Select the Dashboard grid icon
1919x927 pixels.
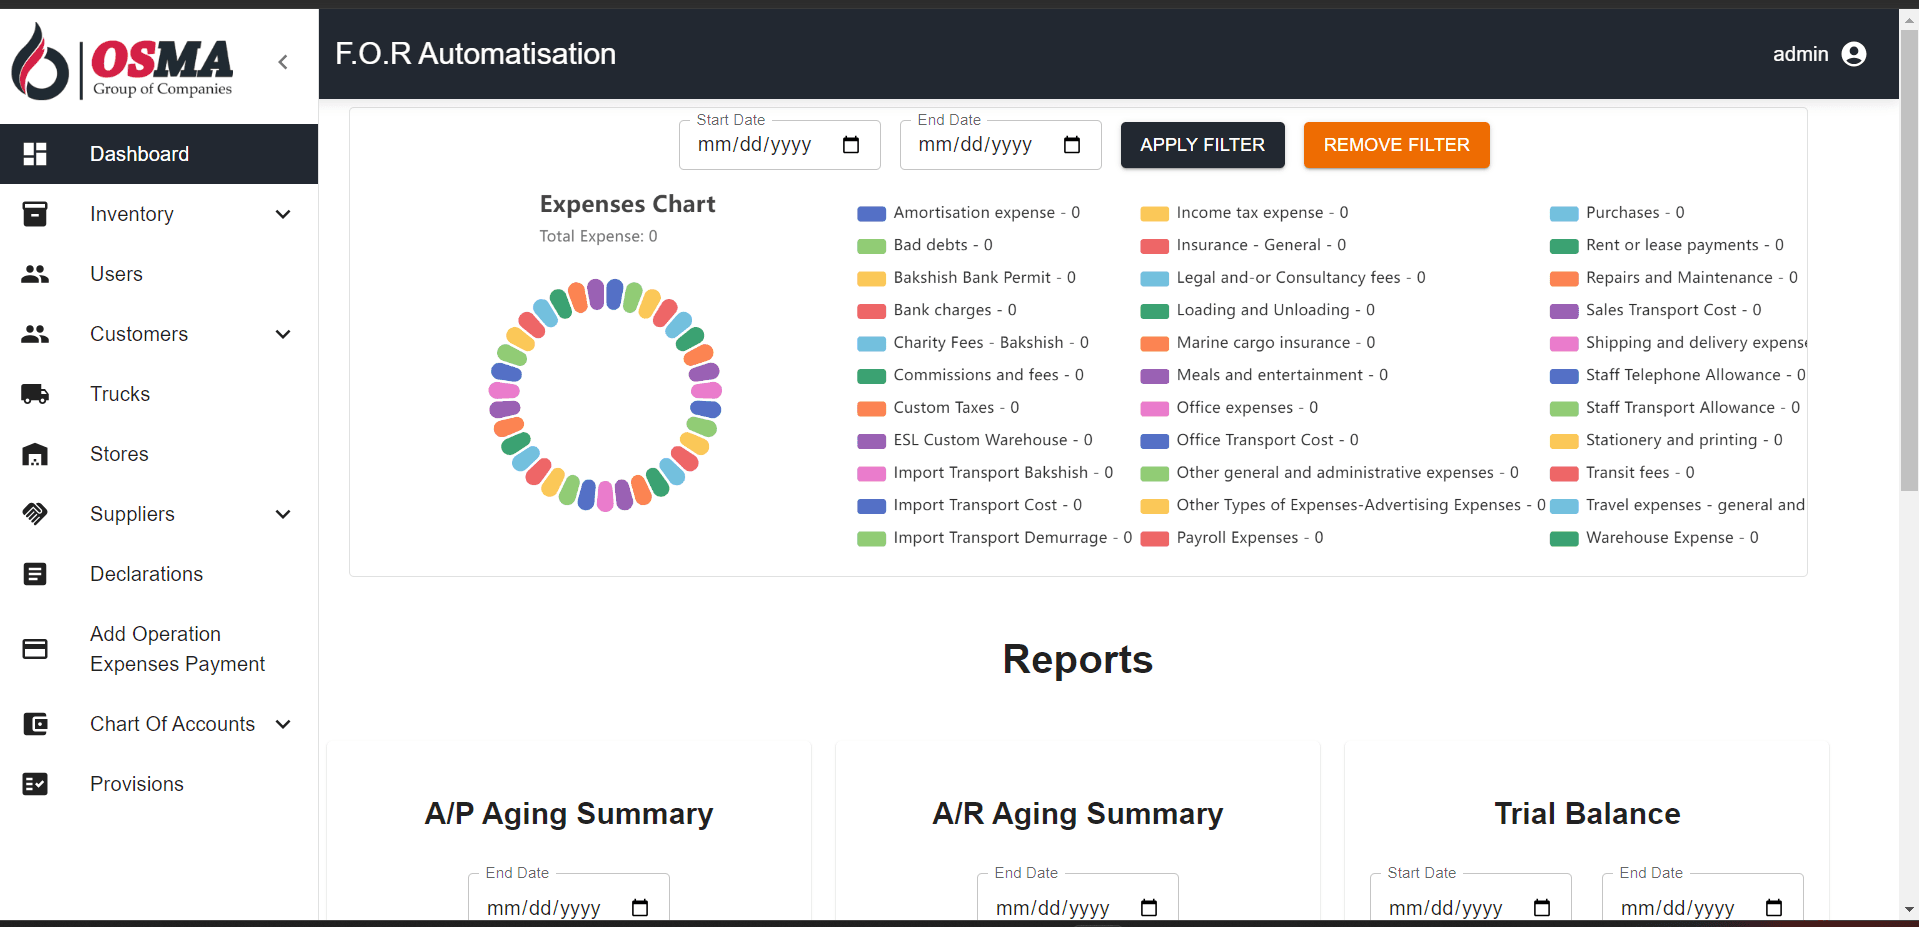pos(35,154)
